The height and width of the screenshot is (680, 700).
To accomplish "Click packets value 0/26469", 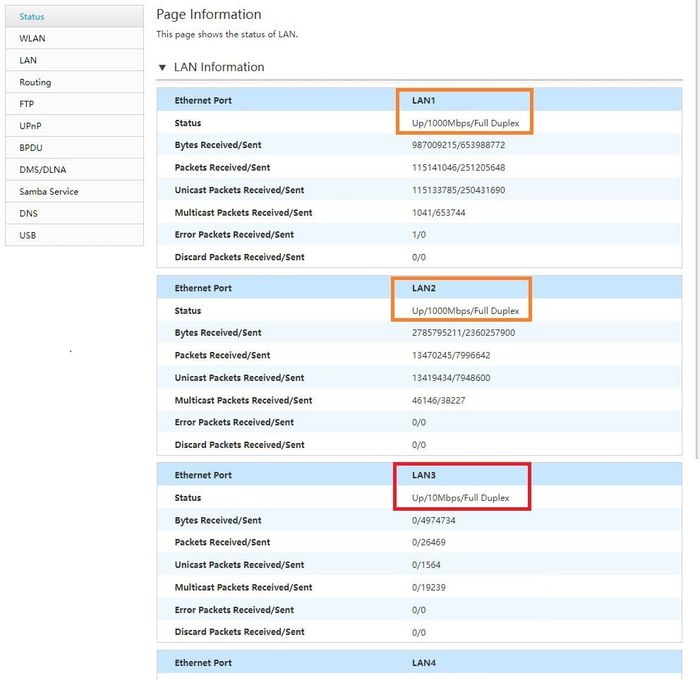I will pyautogui.click(x=429, y=542).
